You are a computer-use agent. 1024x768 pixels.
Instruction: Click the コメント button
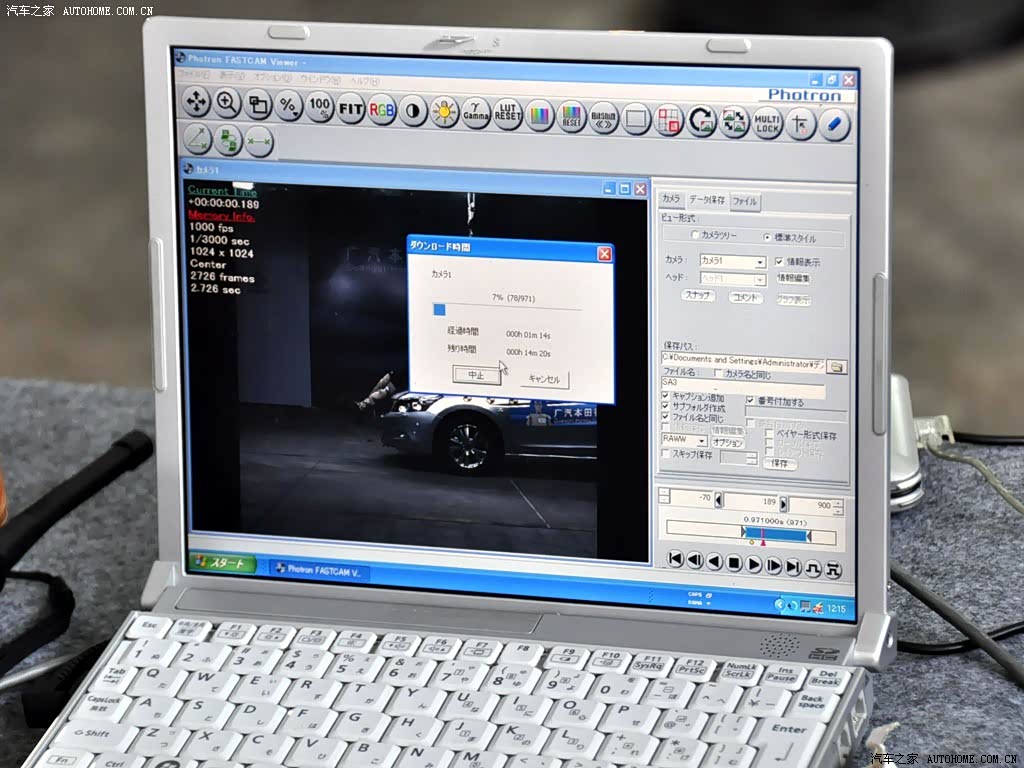(745, 298)
